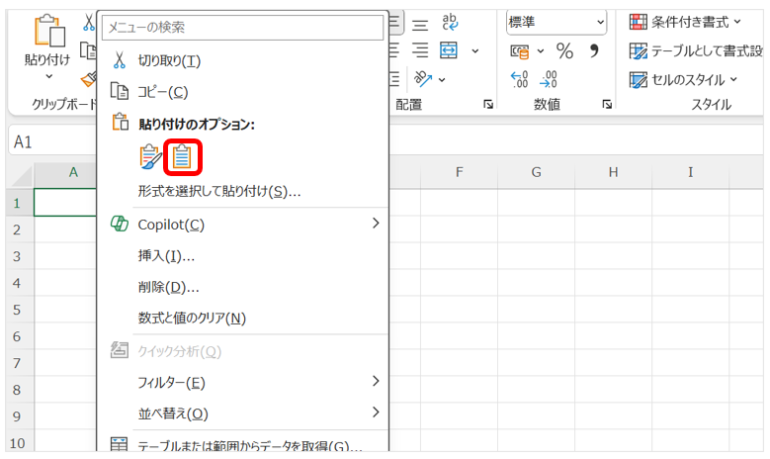Click the accounting currency format icon
Viewport: 770px width, 459px height.
pyautogui.click(x=520, y=51)
